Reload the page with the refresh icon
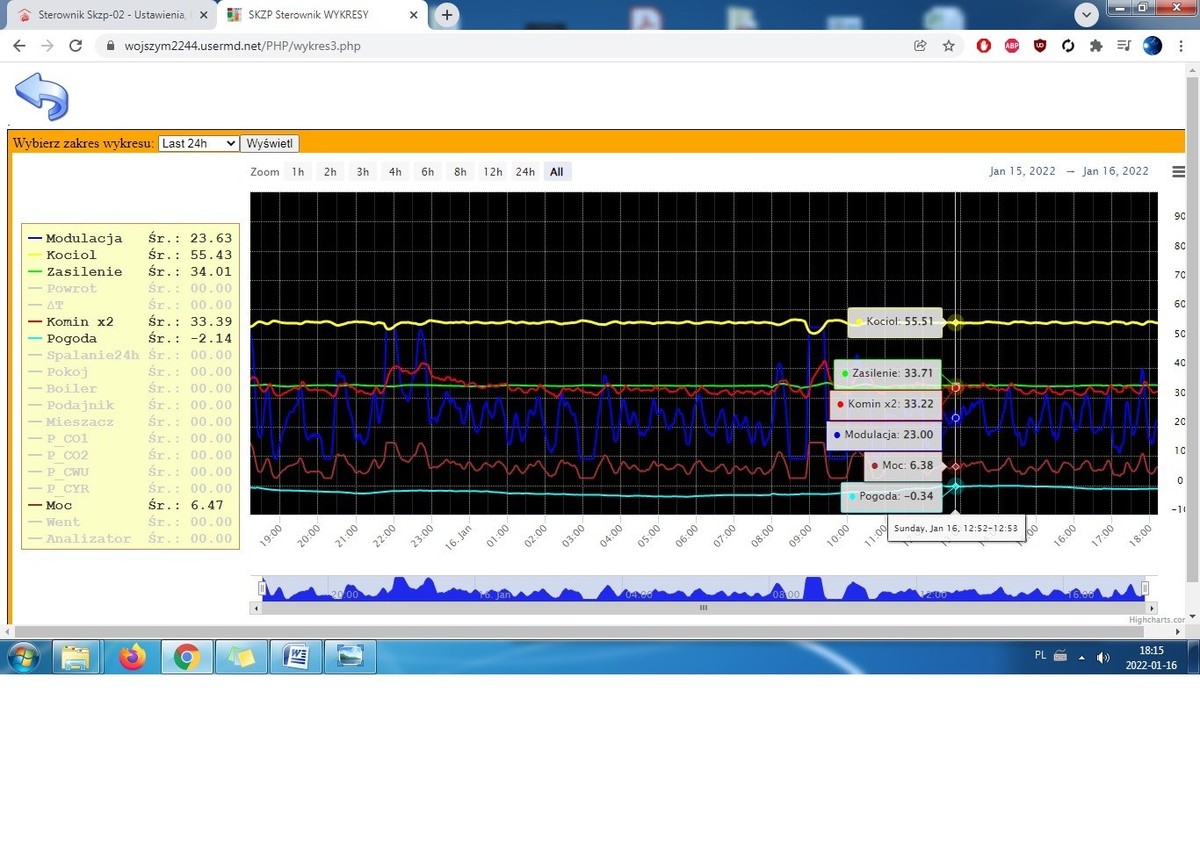Screen dimensions: 1200x843 75,46
